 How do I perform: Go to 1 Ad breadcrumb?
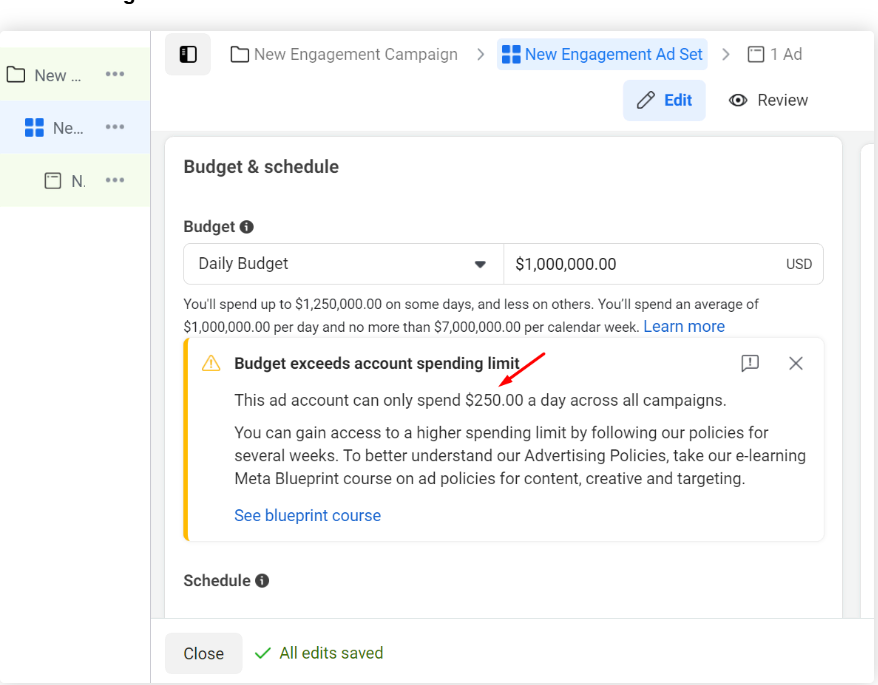point(775,55)
